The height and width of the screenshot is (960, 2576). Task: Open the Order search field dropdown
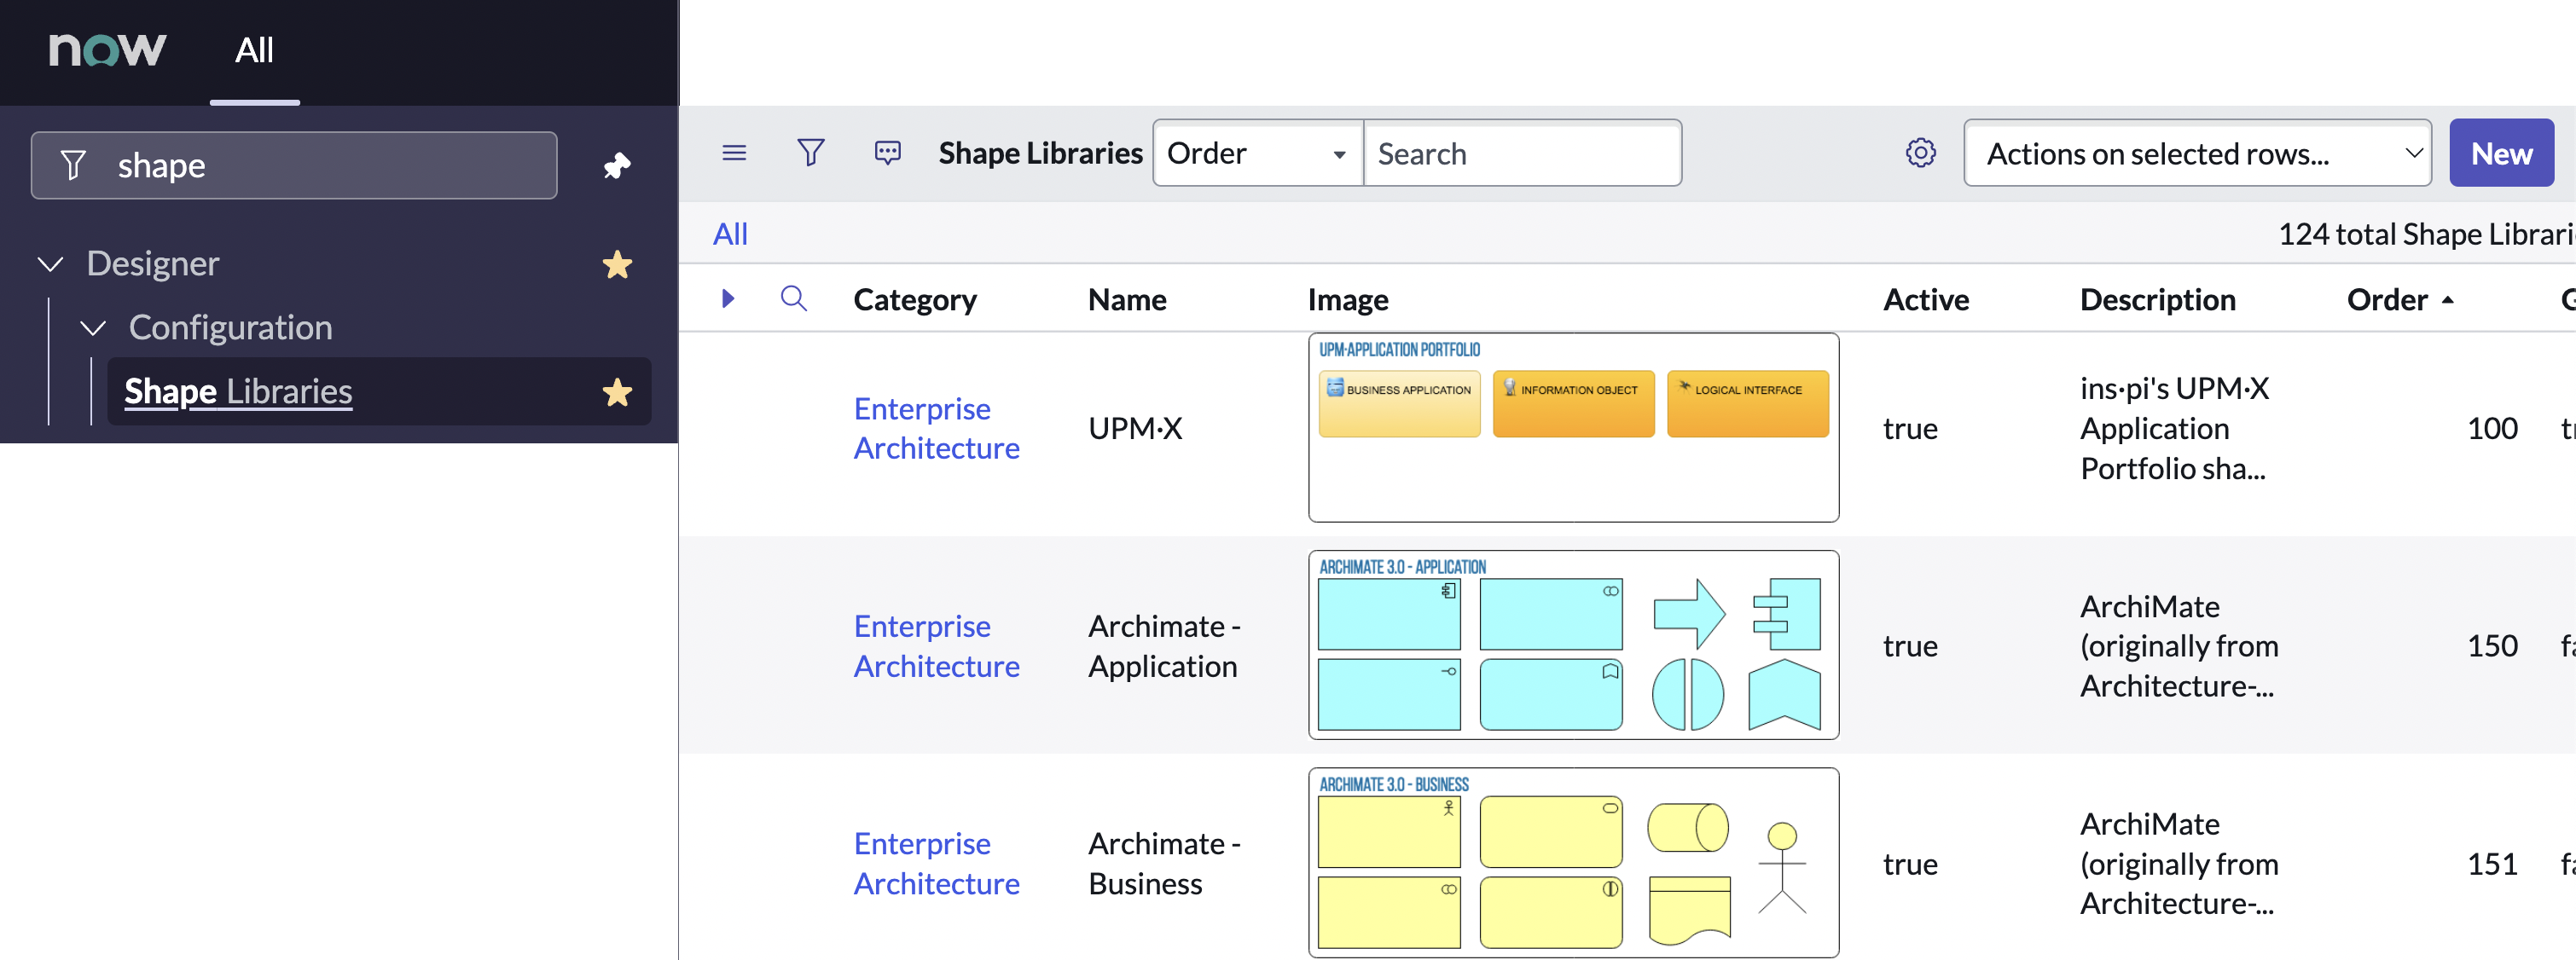tap(1257, 153)
